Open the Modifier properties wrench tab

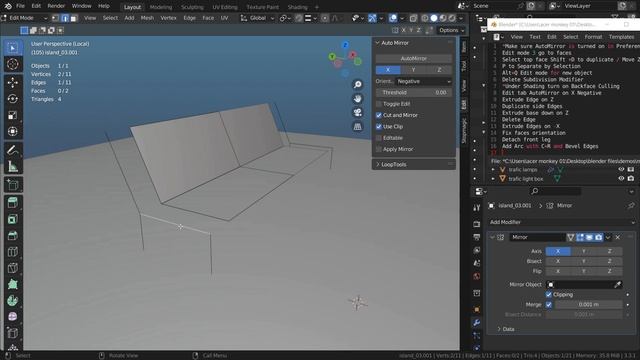[476, 323]
